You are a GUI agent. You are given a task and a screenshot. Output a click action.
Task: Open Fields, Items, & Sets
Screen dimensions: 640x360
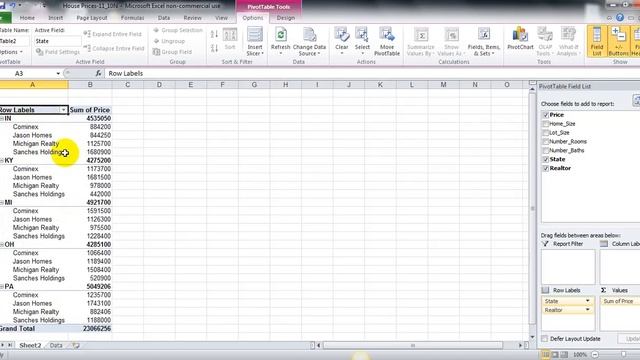point(484,41)
